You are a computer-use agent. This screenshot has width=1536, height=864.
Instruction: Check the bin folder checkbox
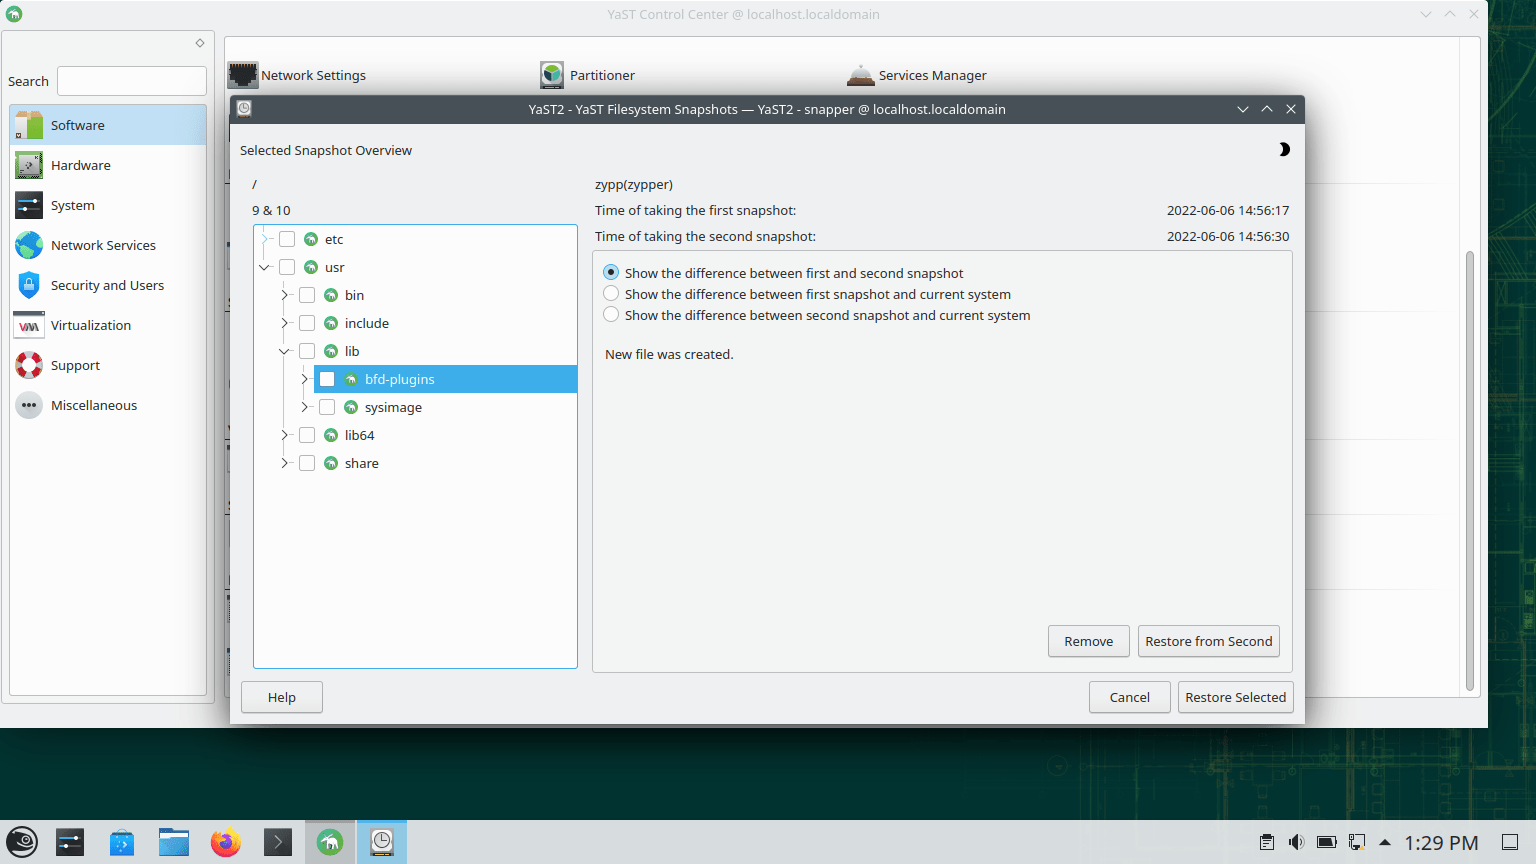point(307,295)
